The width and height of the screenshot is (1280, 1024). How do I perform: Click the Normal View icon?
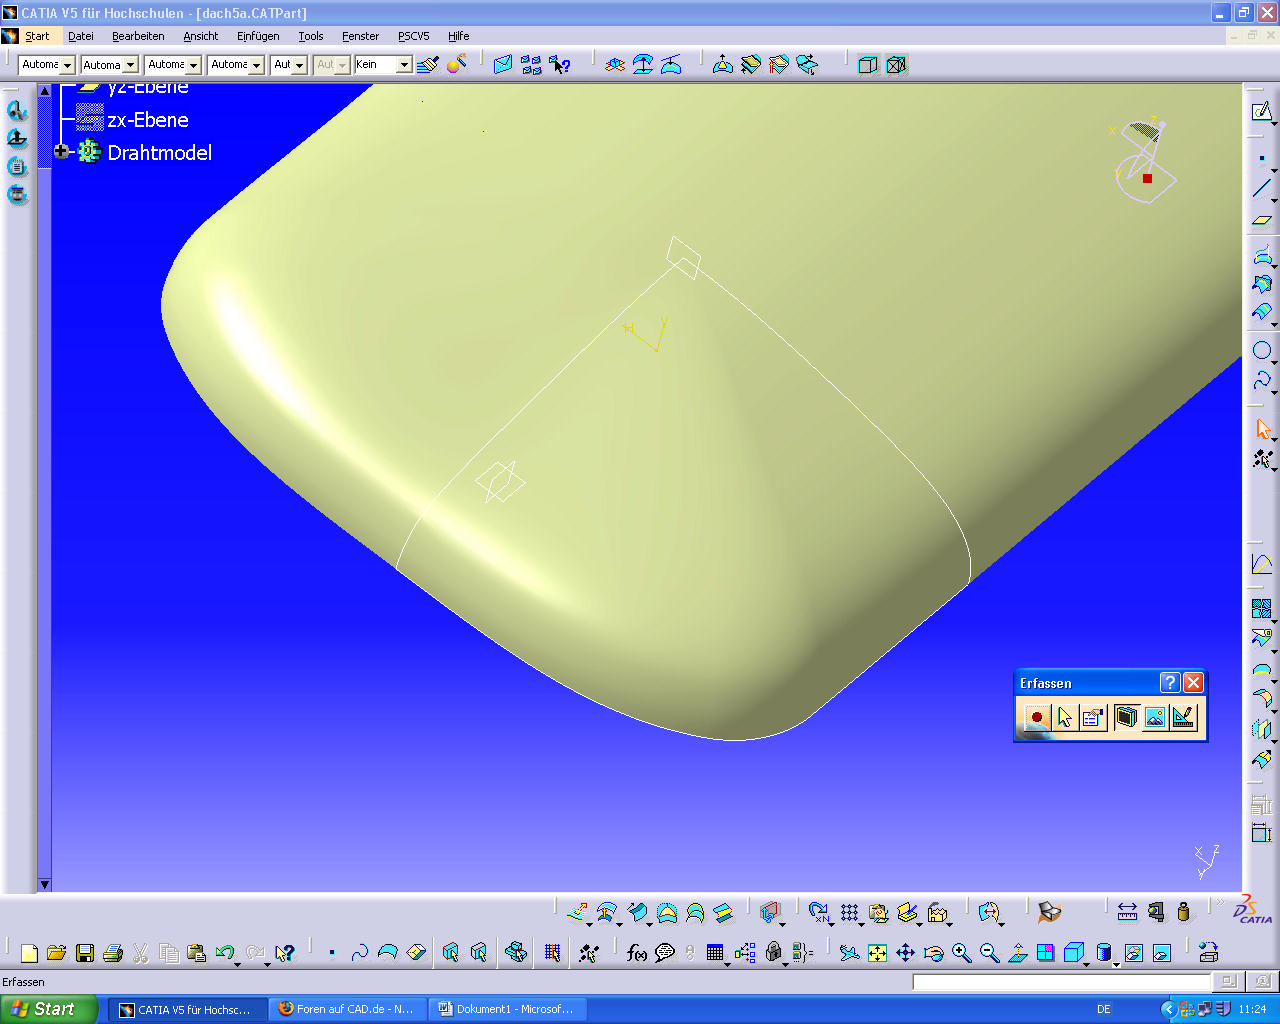click(1017, 953)
